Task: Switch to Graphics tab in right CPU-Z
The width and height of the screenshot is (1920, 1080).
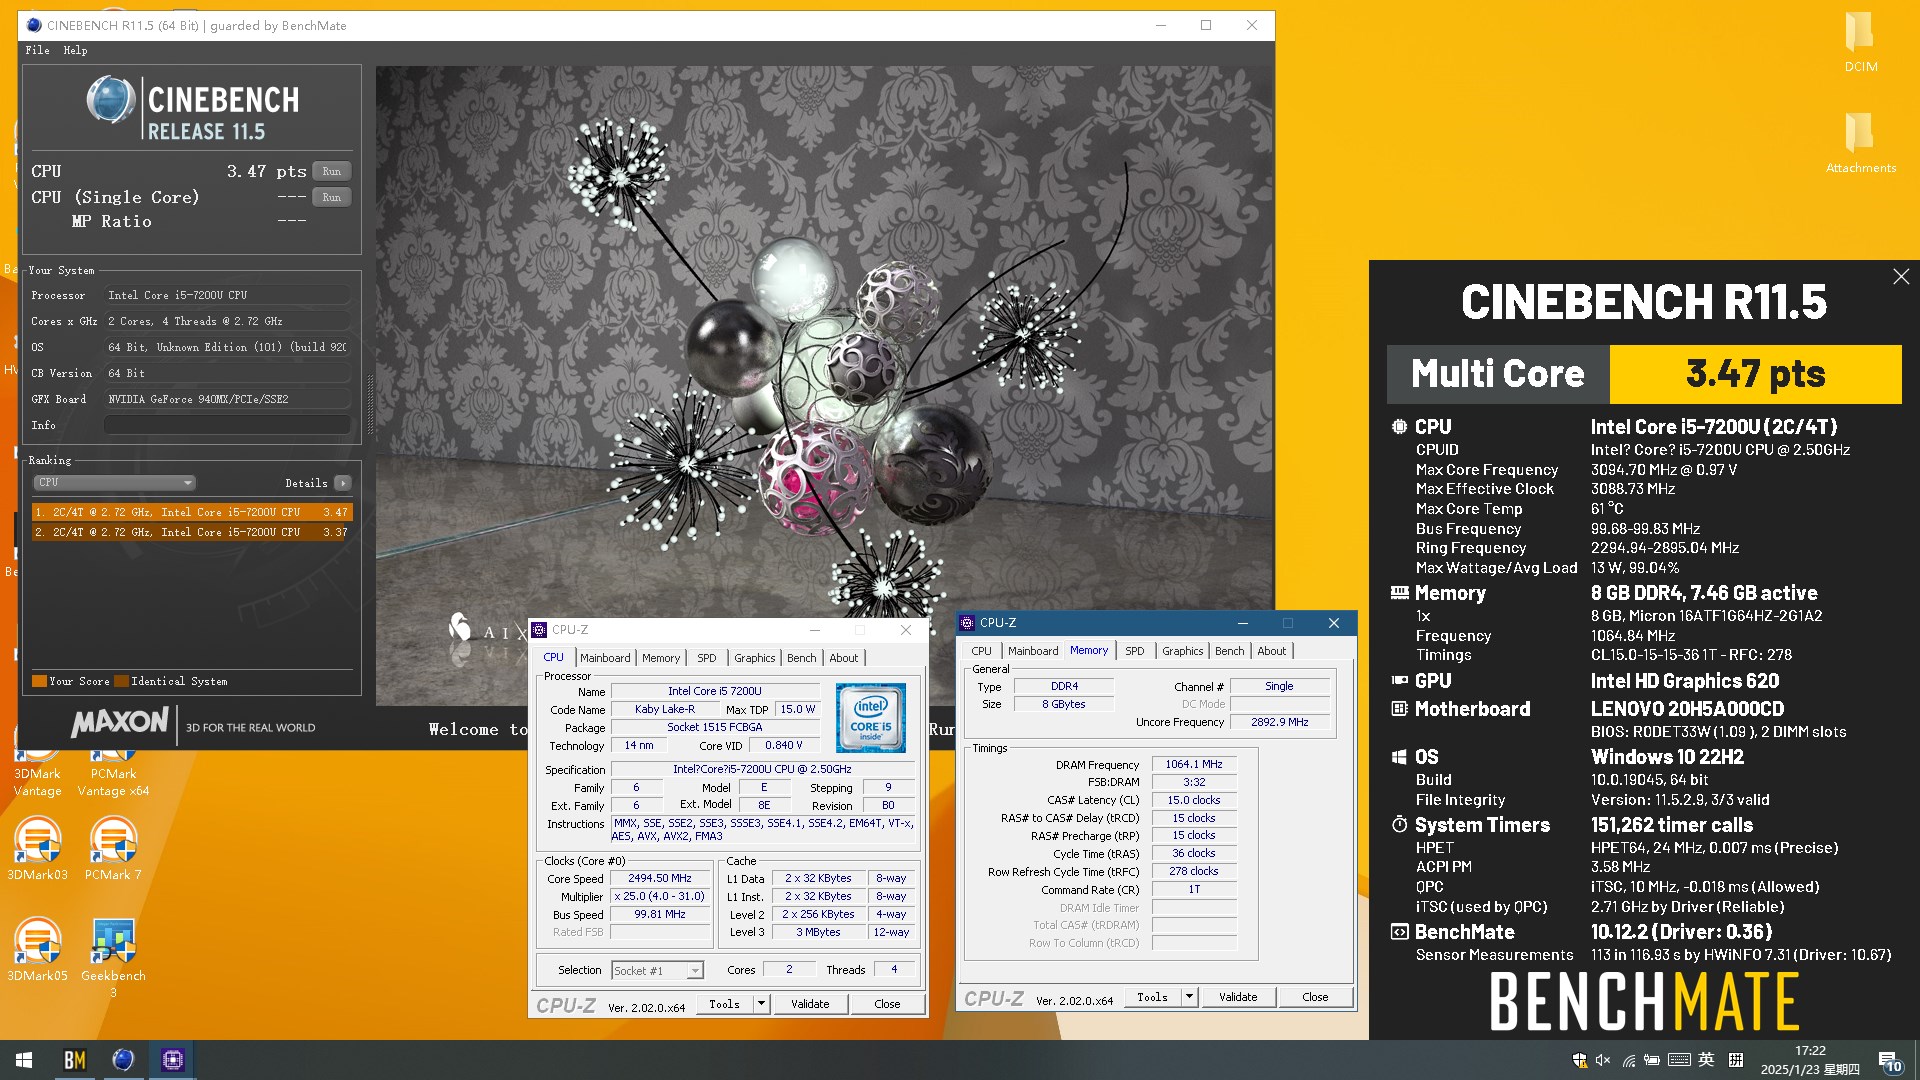Action: coord(1183,651)
